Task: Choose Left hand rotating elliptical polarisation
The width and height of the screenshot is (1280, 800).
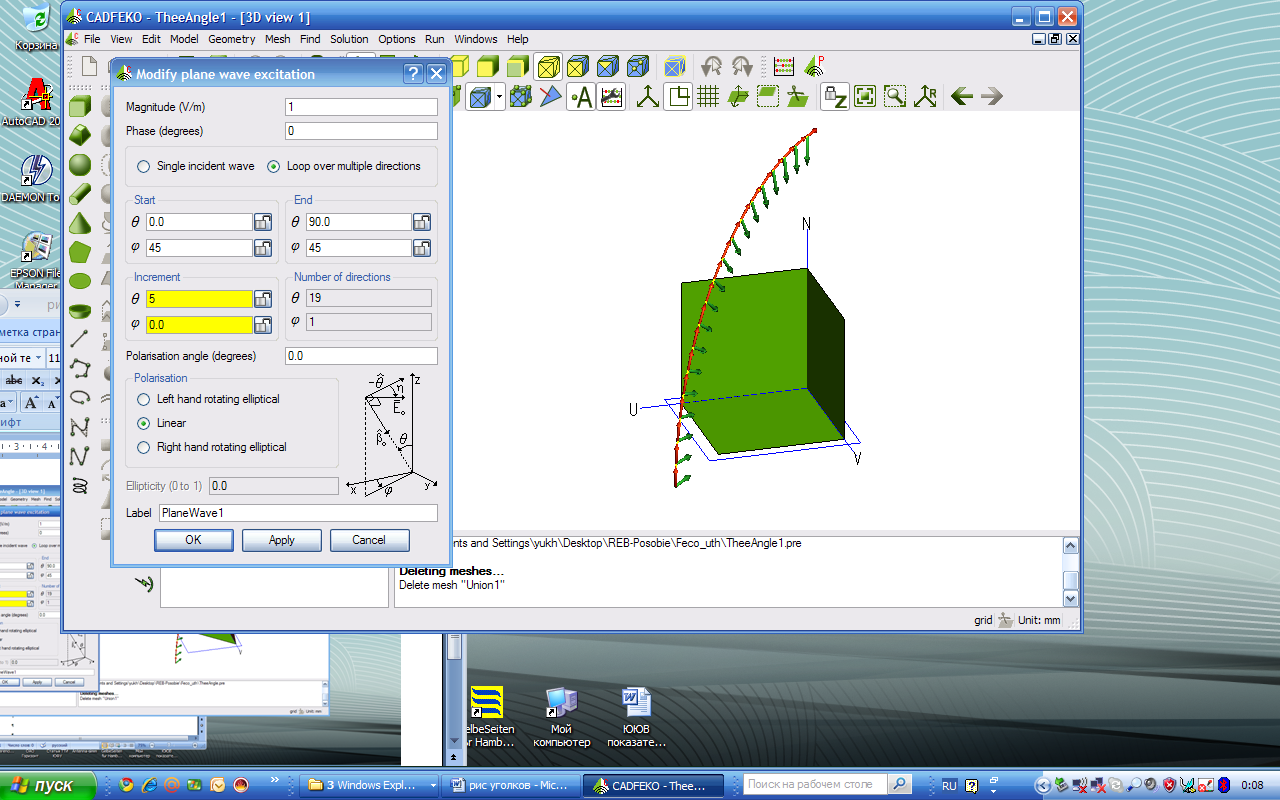Action: (208, 399)
